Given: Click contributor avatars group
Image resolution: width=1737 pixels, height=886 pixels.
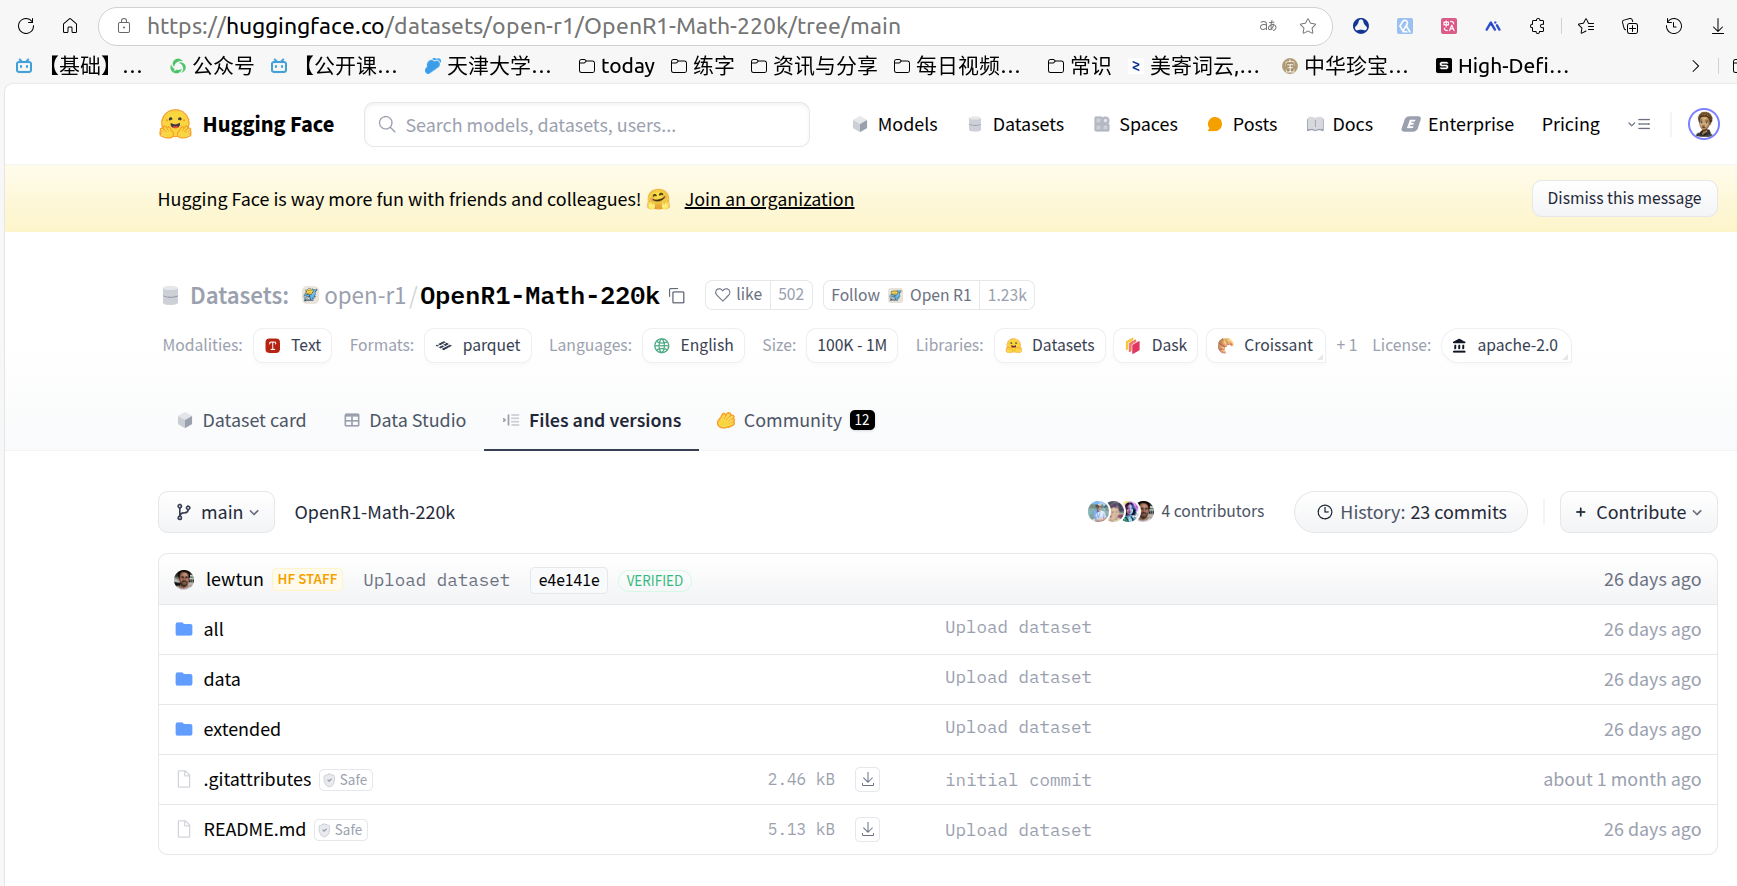Looking at the screenshot, I should (1121, 511).
